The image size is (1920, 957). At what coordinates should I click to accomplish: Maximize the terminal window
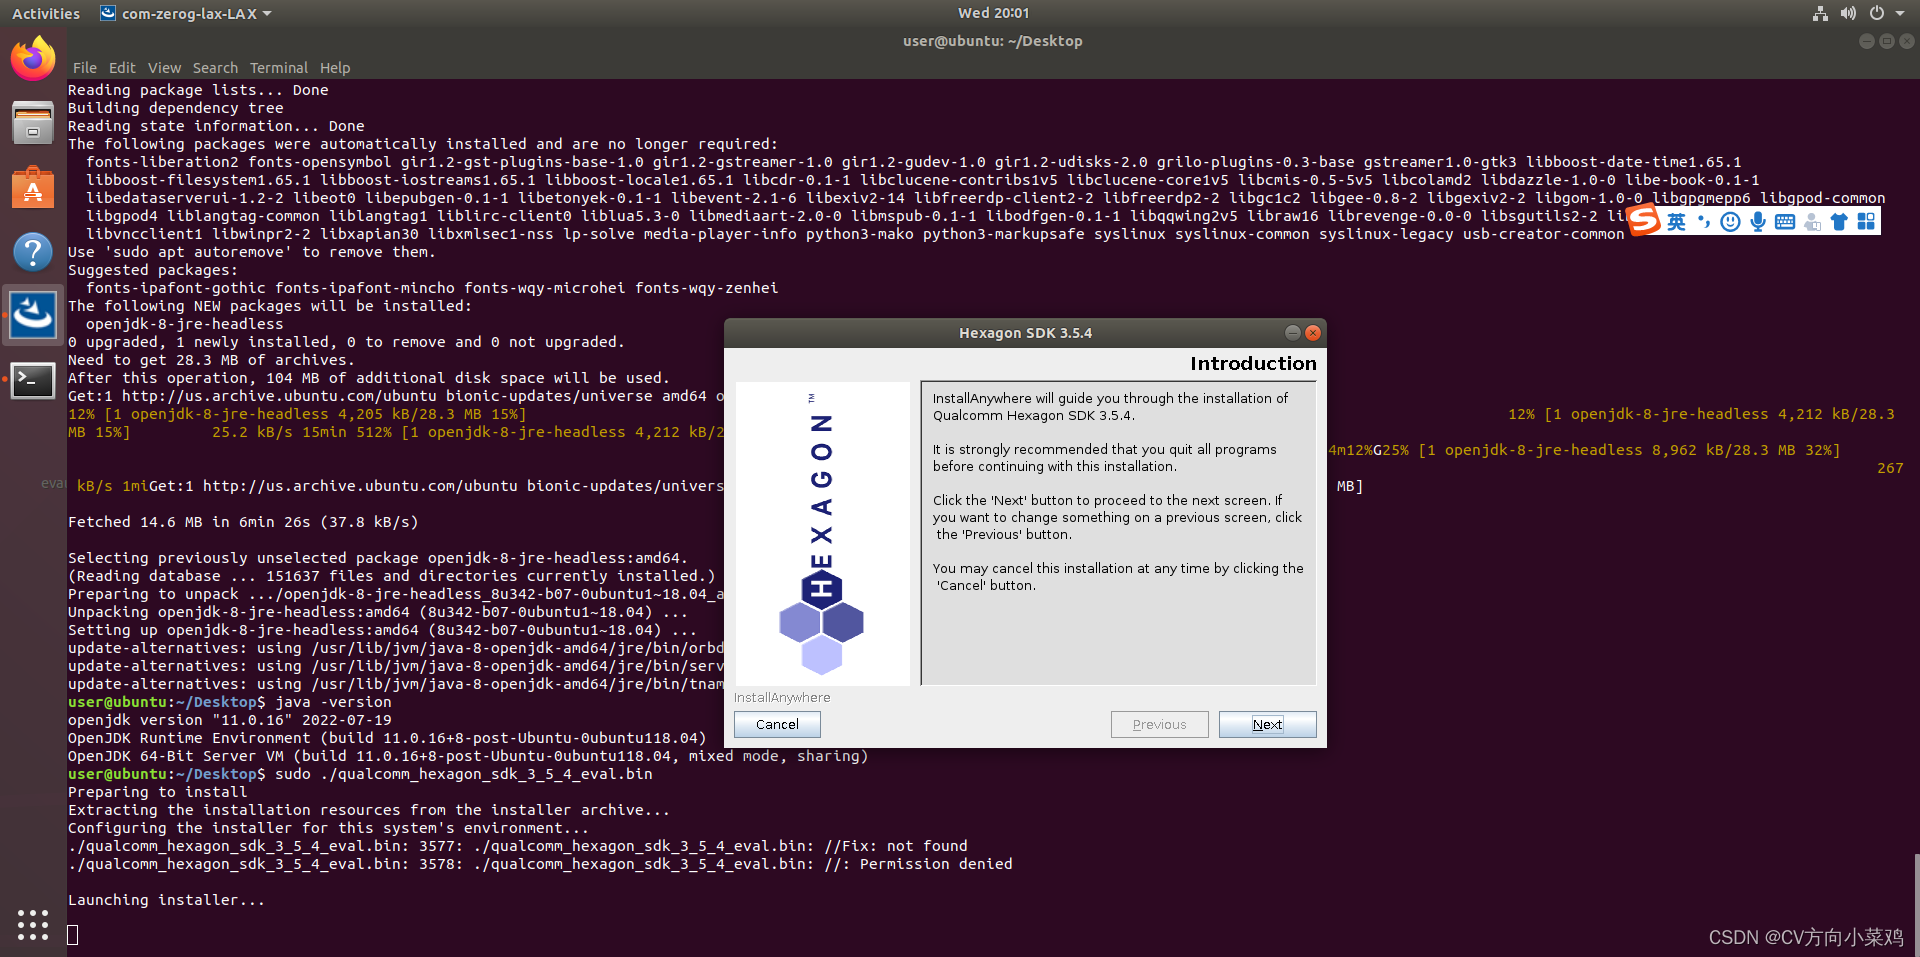pos(1887,41)
